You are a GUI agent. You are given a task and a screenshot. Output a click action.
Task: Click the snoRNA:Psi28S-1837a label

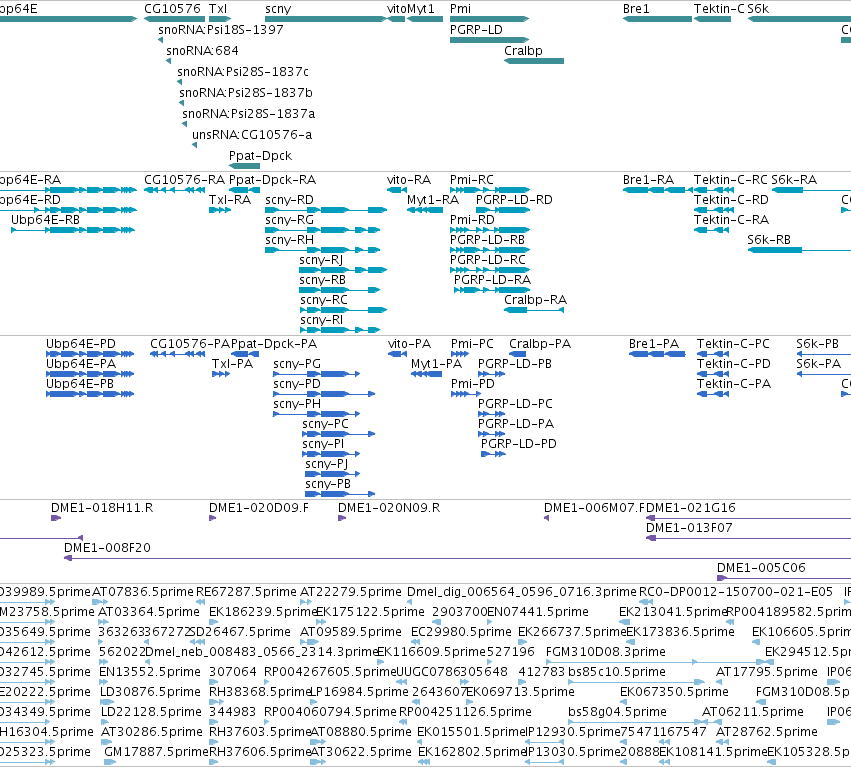click(x=249, y=114)
